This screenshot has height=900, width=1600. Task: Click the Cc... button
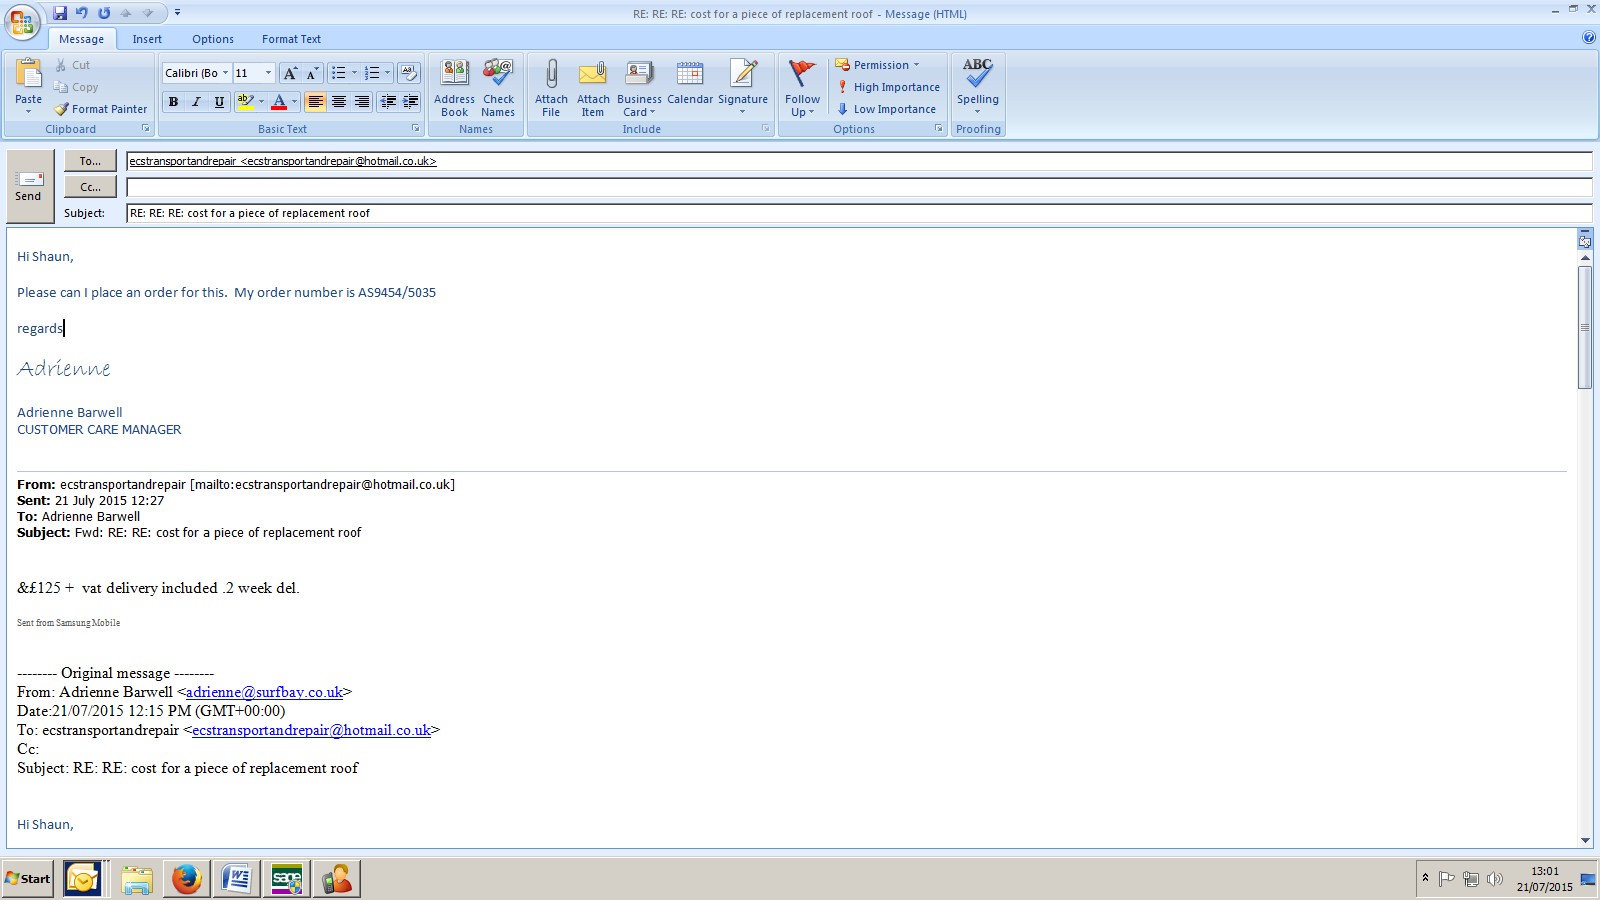coord(90,187)
